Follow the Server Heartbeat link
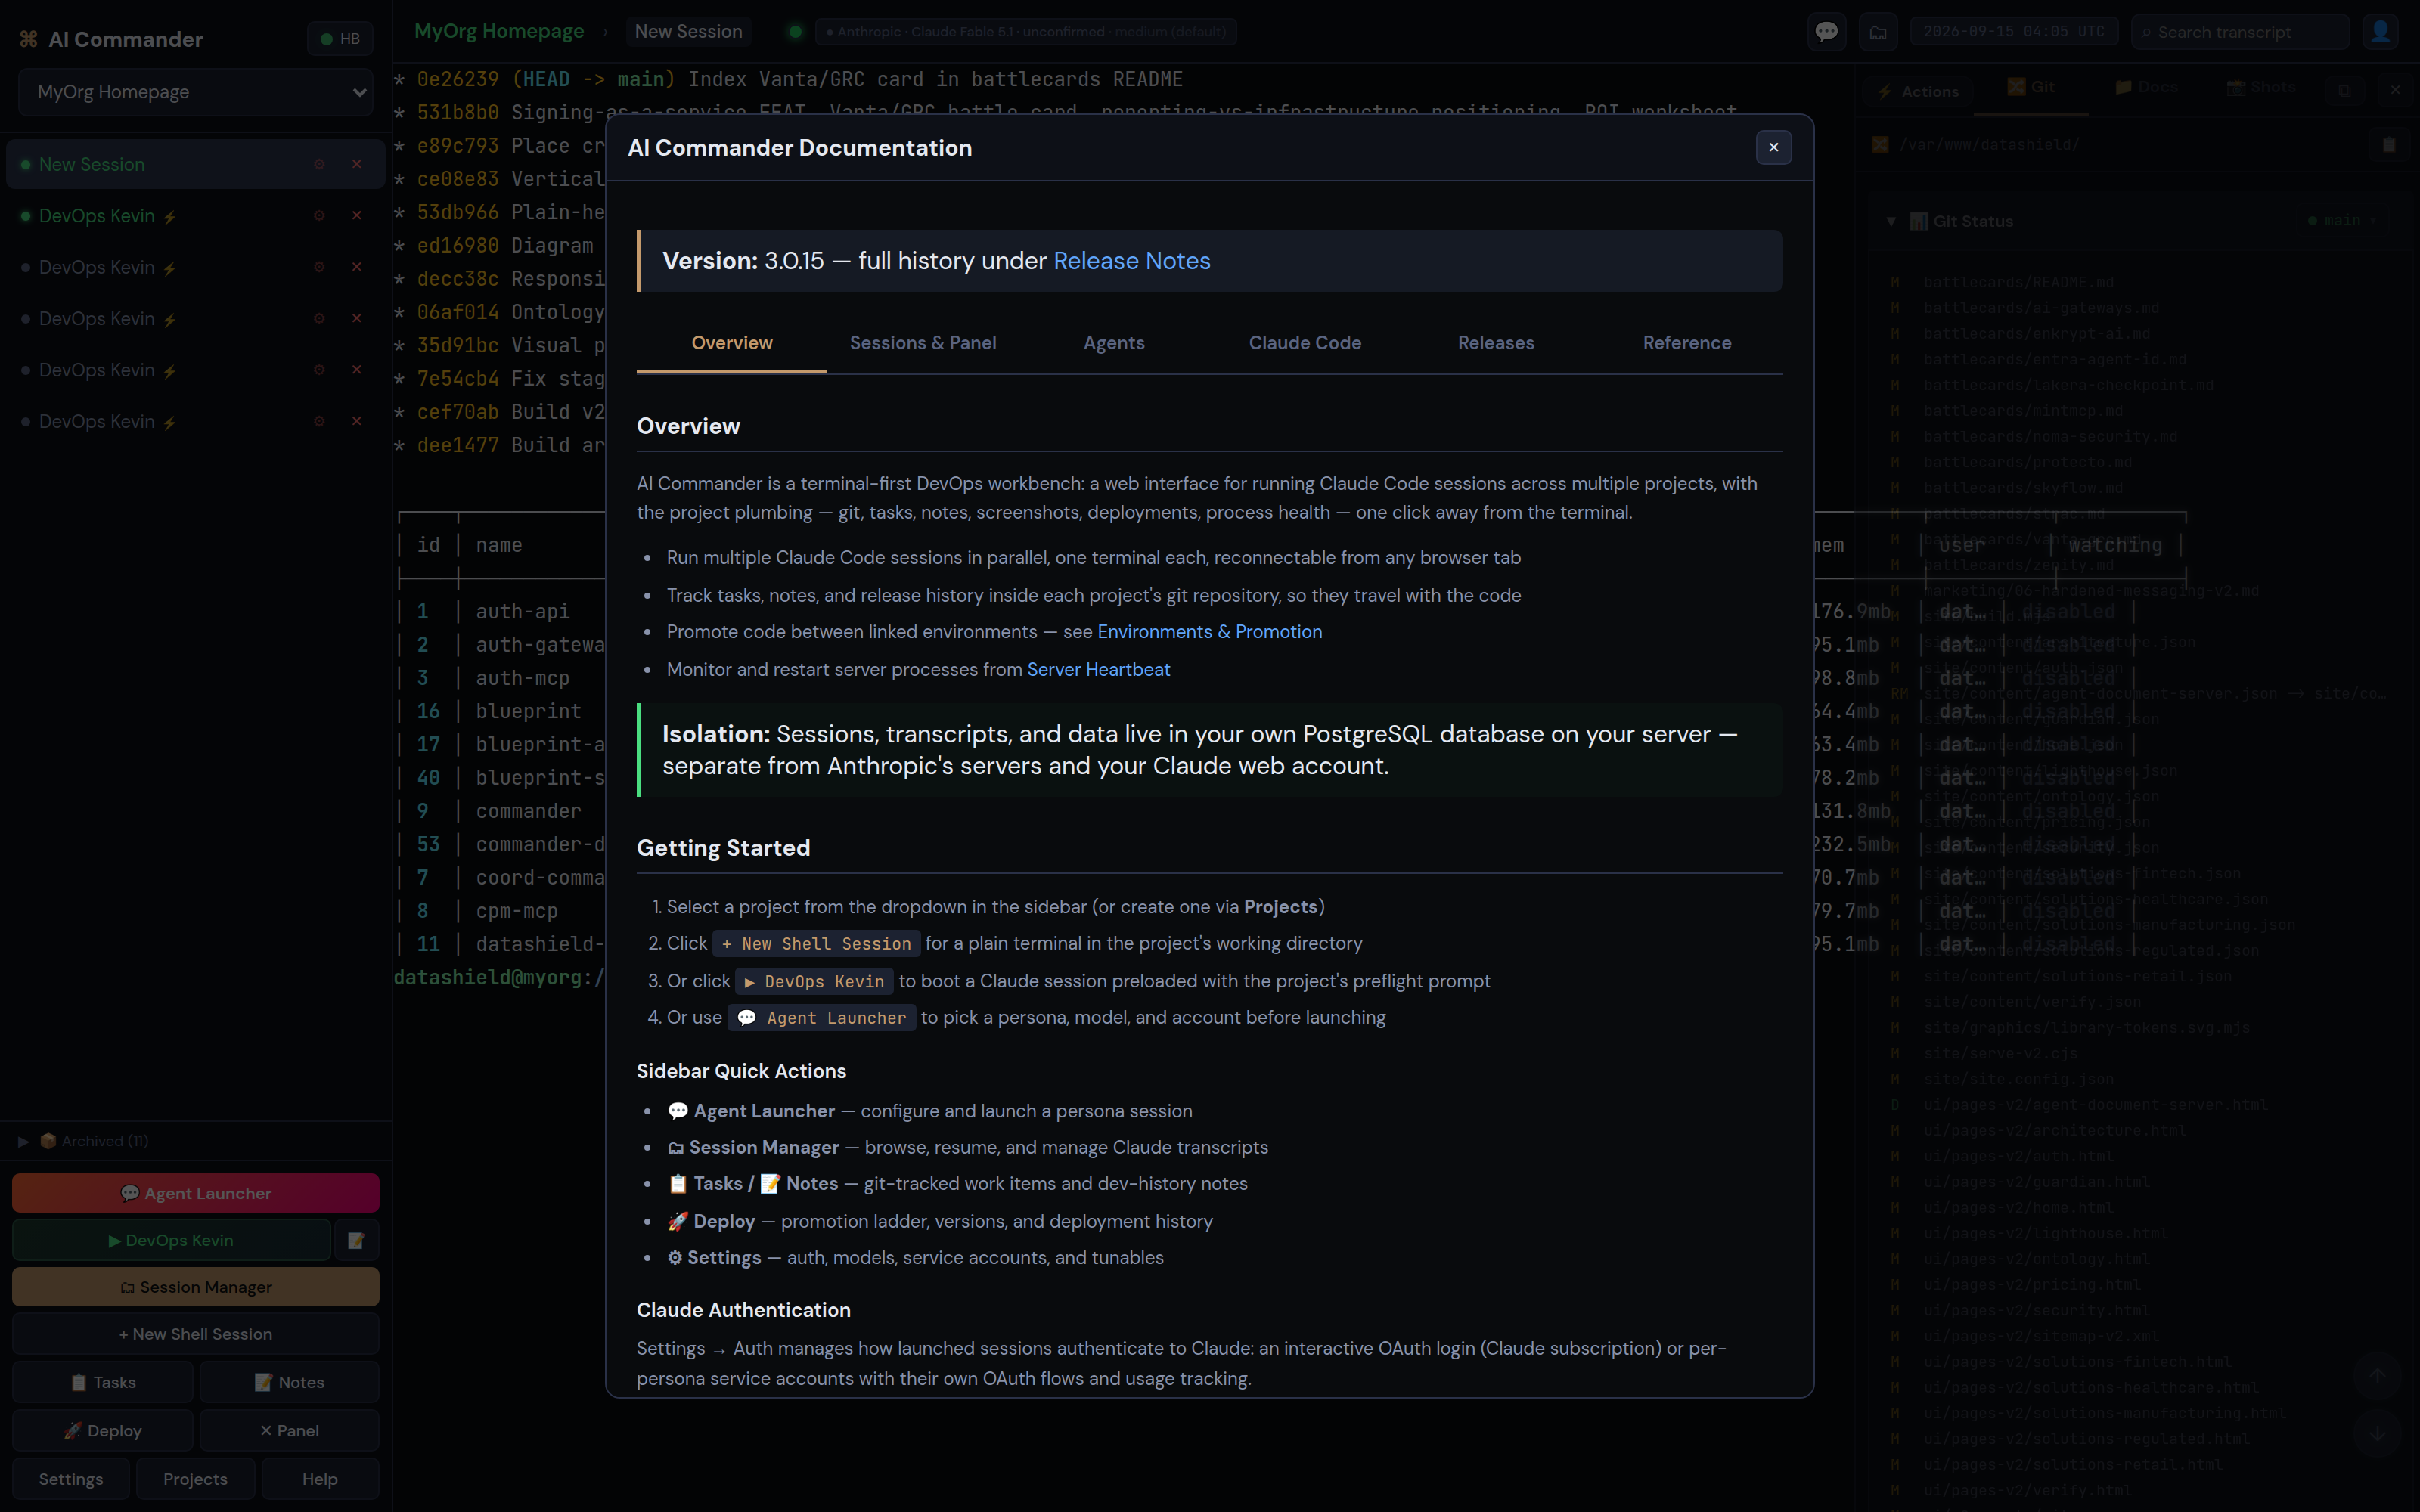 (x=1098, y=669)
